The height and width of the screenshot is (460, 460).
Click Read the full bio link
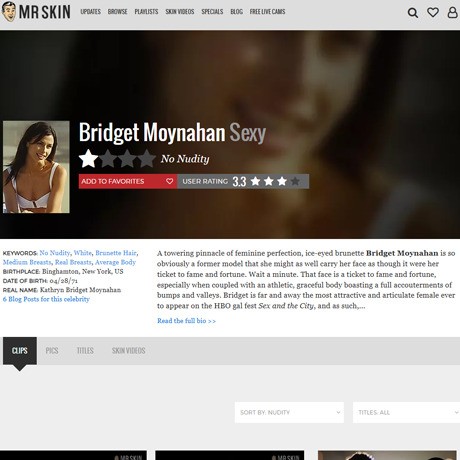[186, 321]
